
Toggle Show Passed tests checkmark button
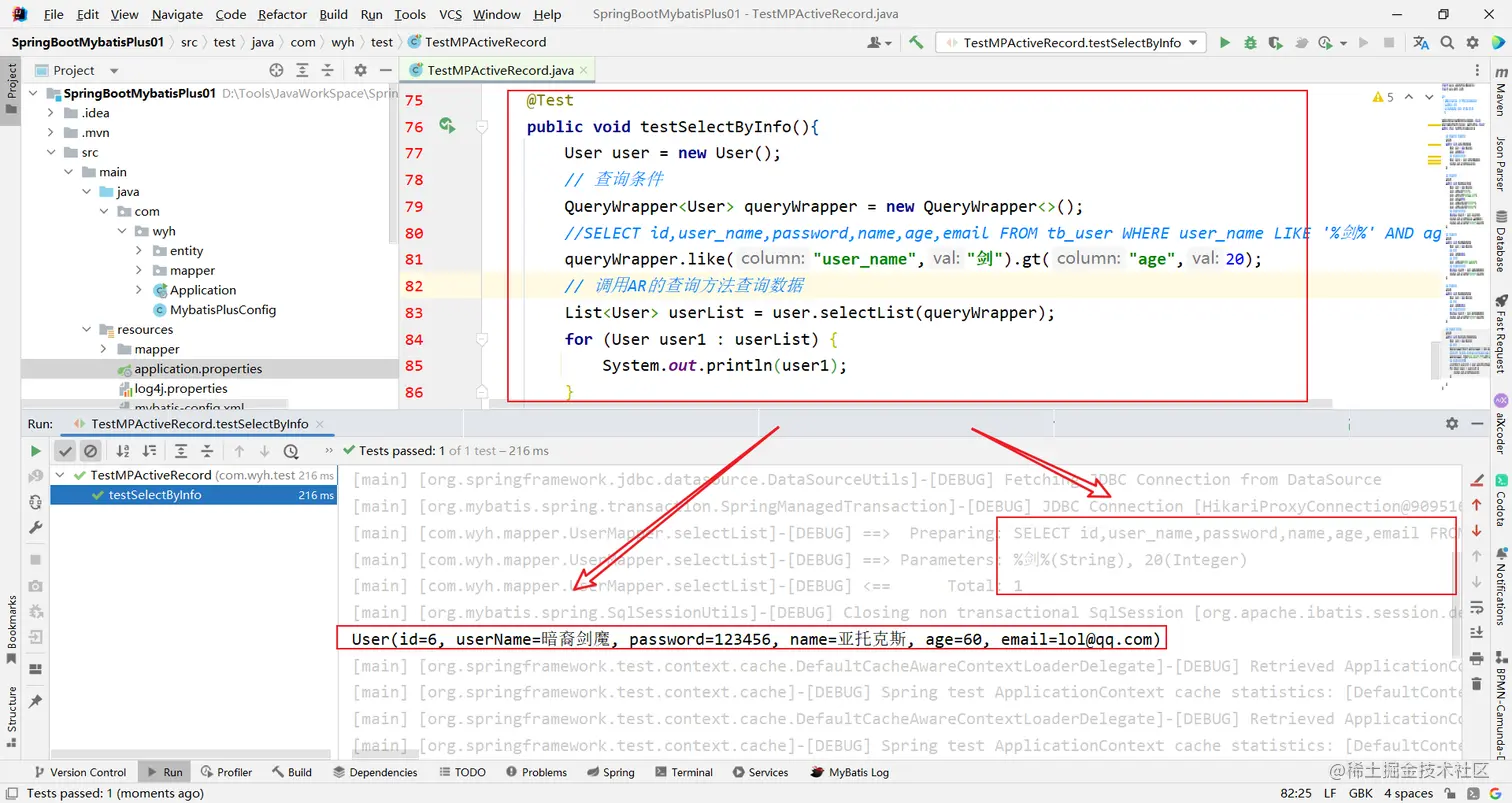pyautogui.click(x=65, y=451)
